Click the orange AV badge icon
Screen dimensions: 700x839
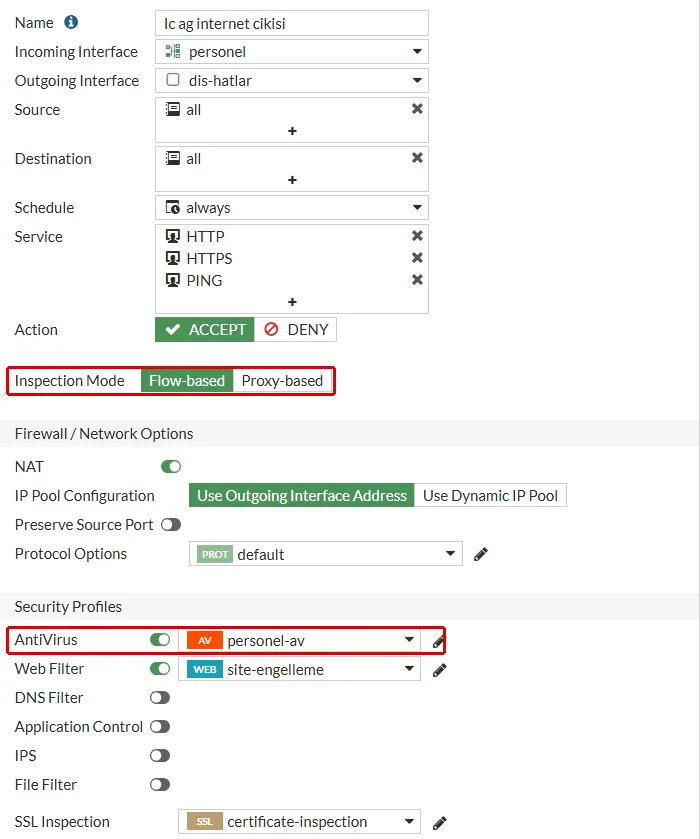coord(204,640)
